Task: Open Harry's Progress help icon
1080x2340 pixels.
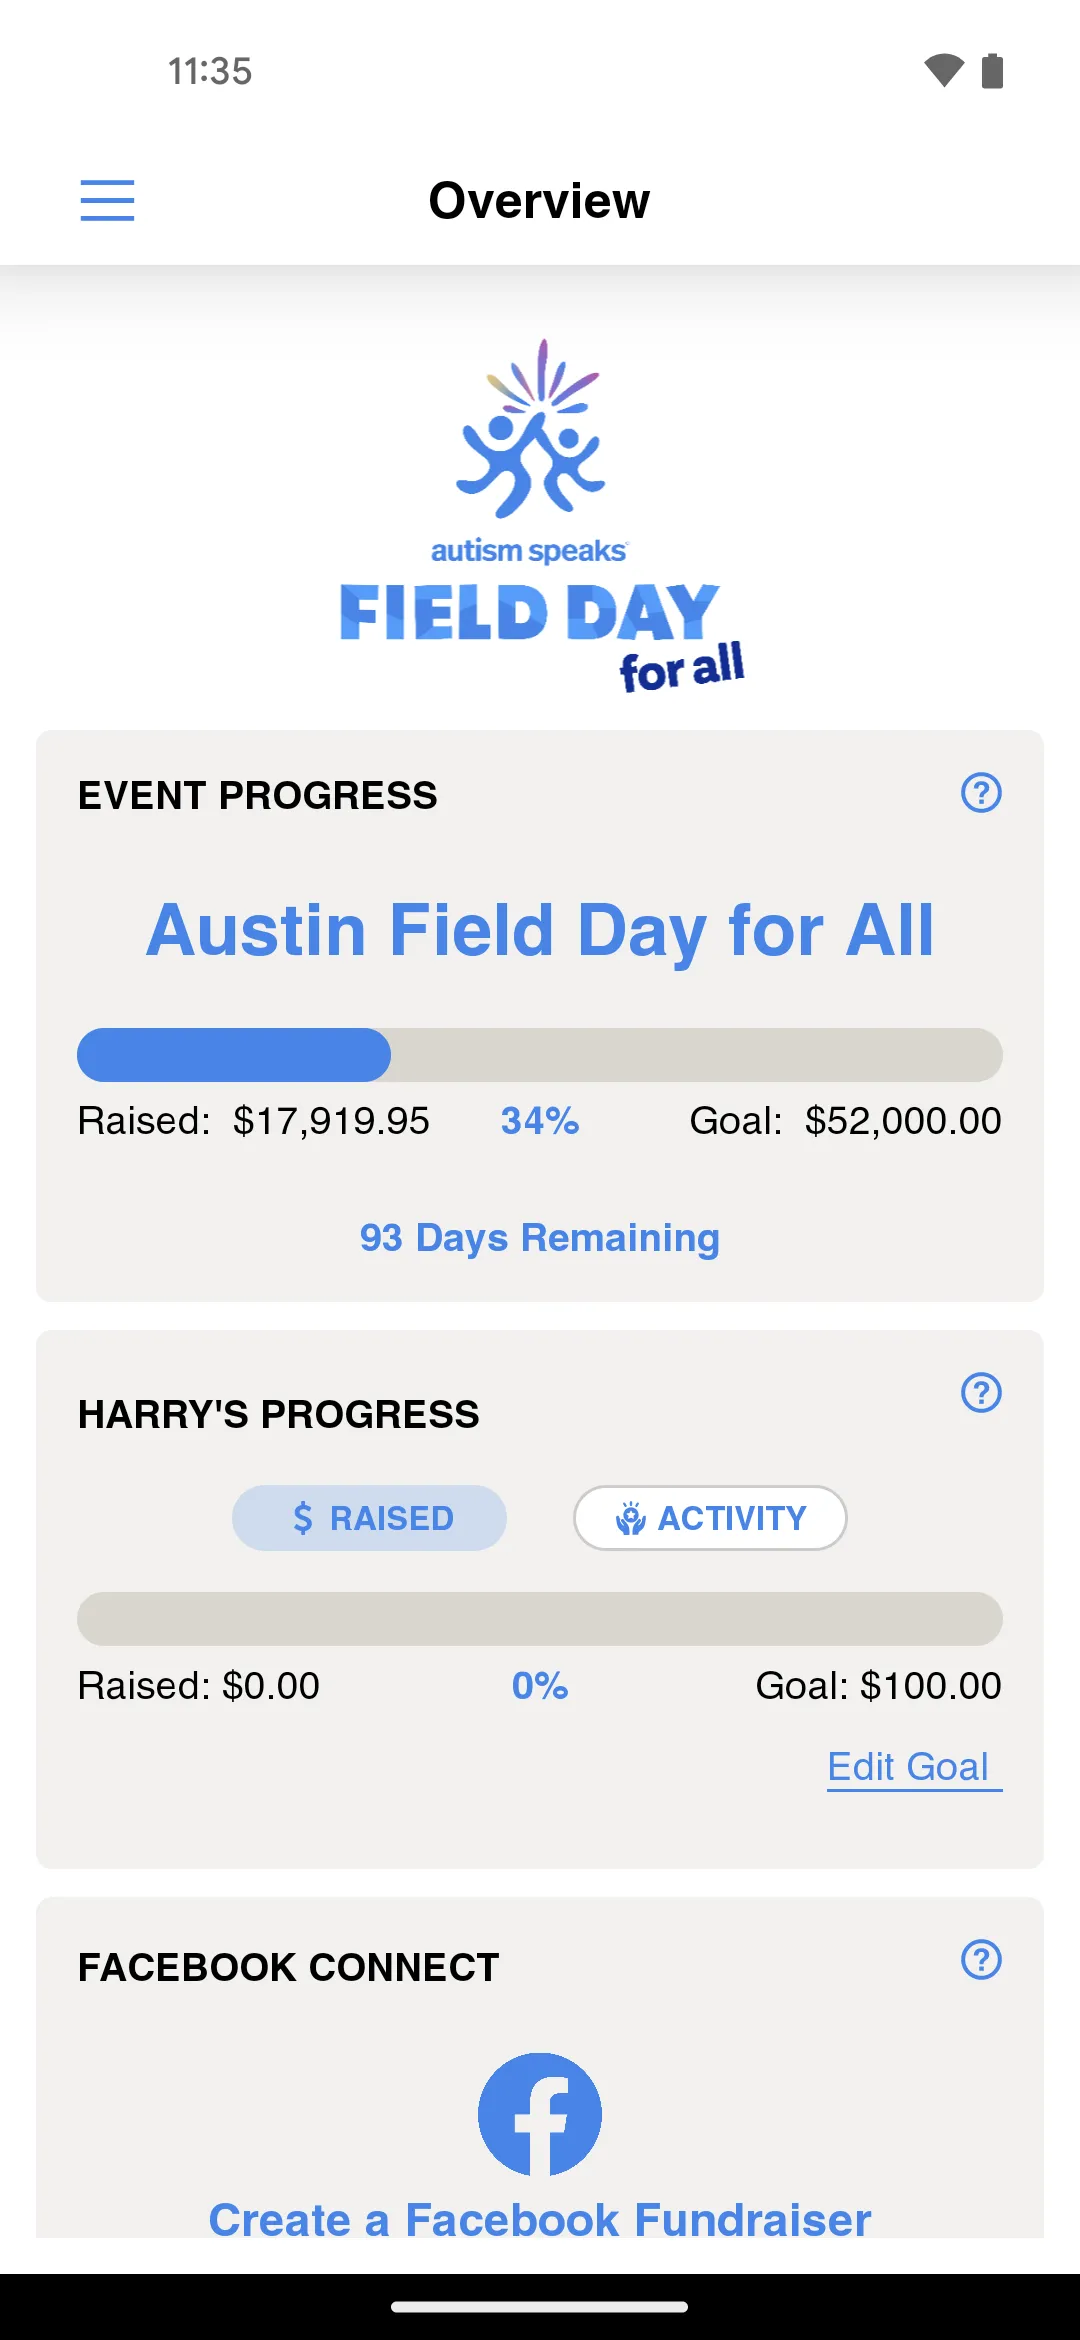Action: [x=981, y=1392]
